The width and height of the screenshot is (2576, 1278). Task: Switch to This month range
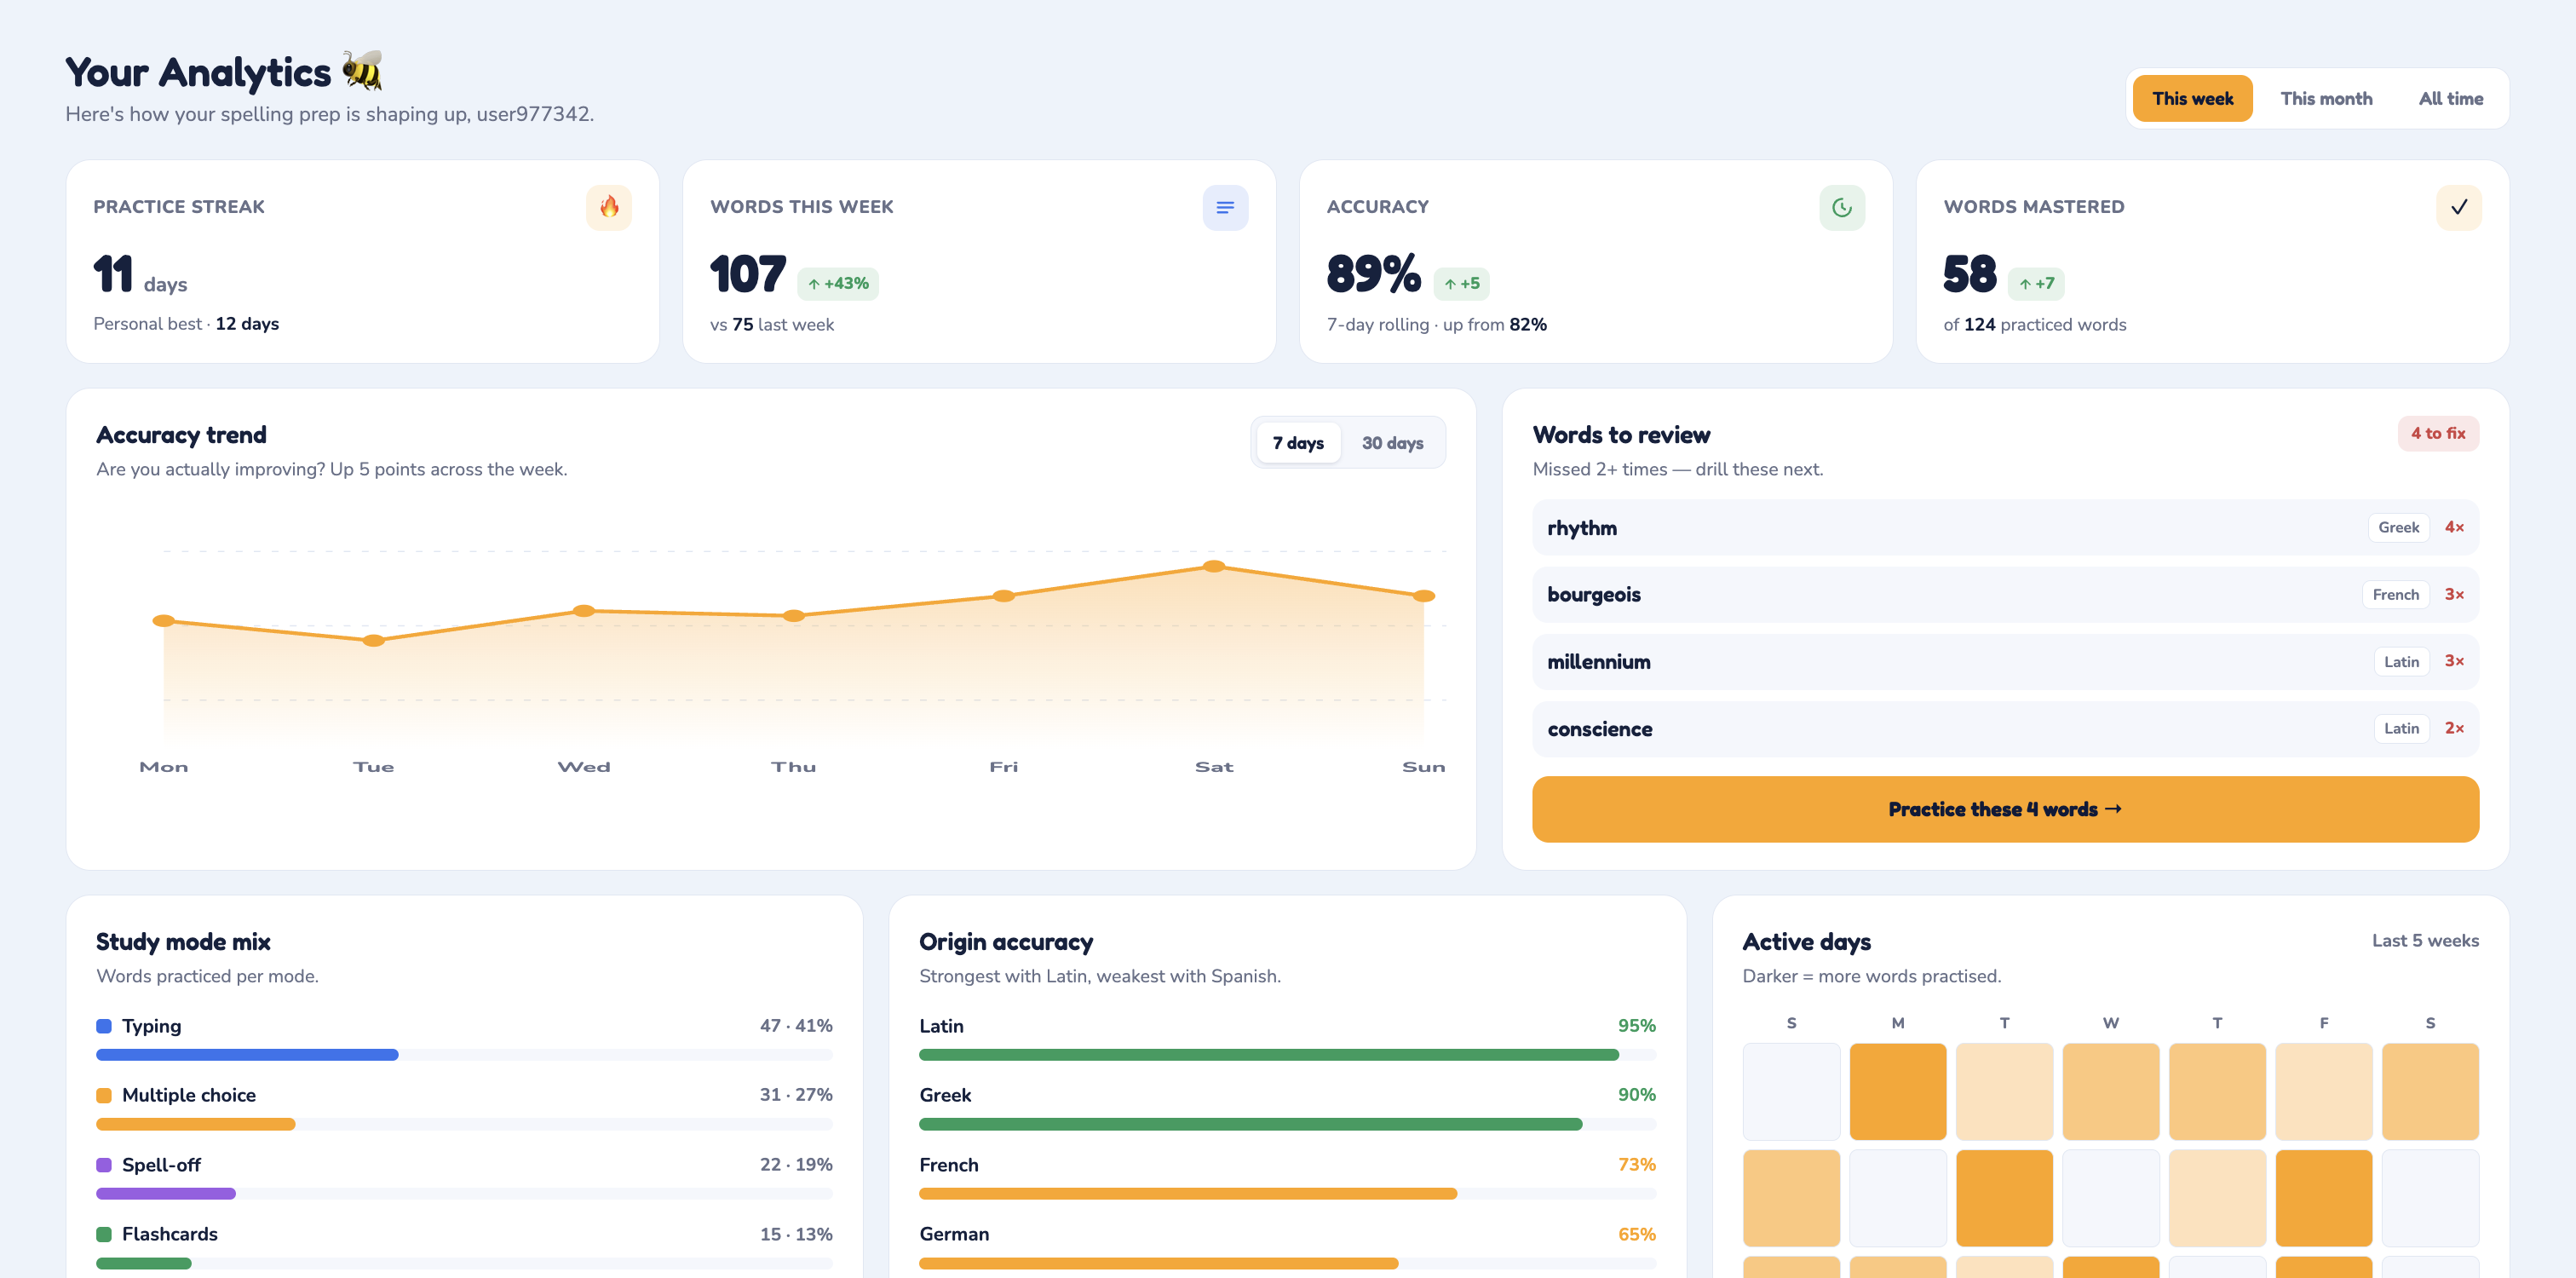click(2326, 98)
